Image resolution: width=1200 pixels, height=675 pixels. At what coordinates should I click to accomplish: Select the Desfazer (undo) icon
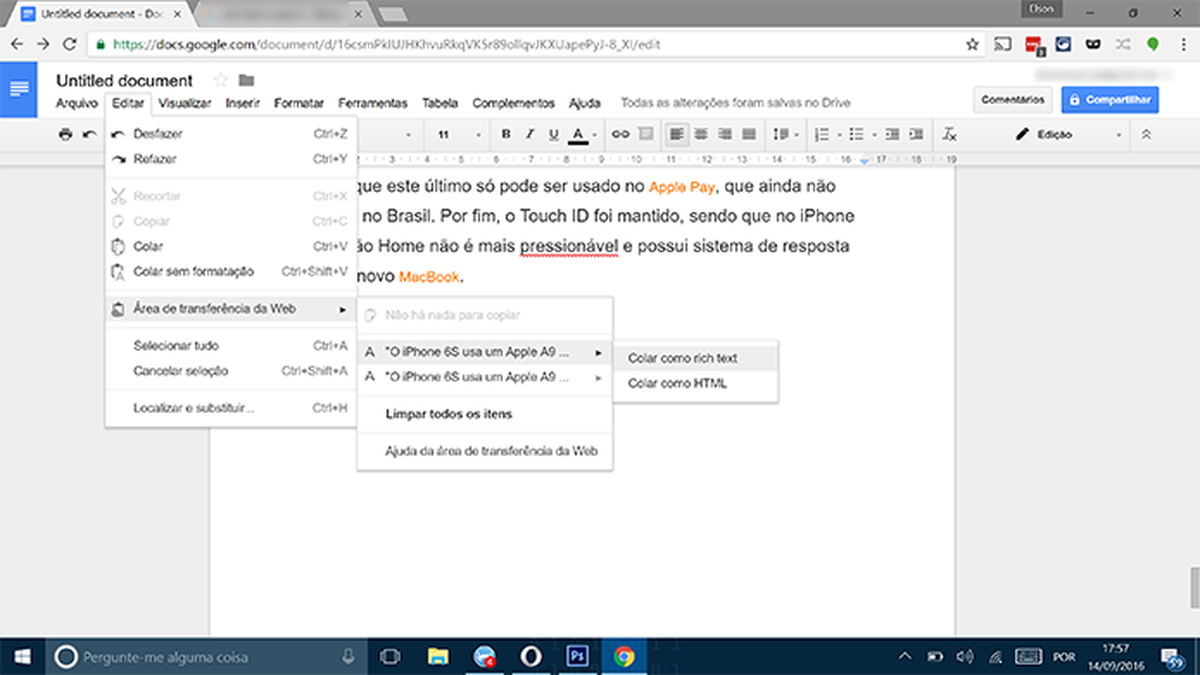point(118,133)
